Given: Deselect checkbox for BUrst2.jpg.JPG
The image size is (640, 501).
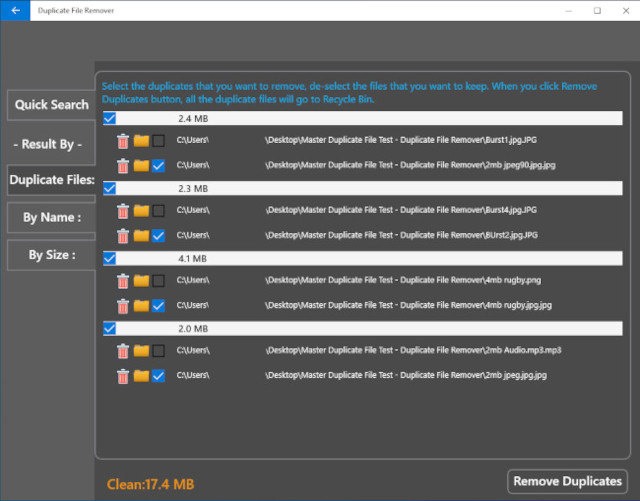Looking at the screenshot, I should coord(158,236).
